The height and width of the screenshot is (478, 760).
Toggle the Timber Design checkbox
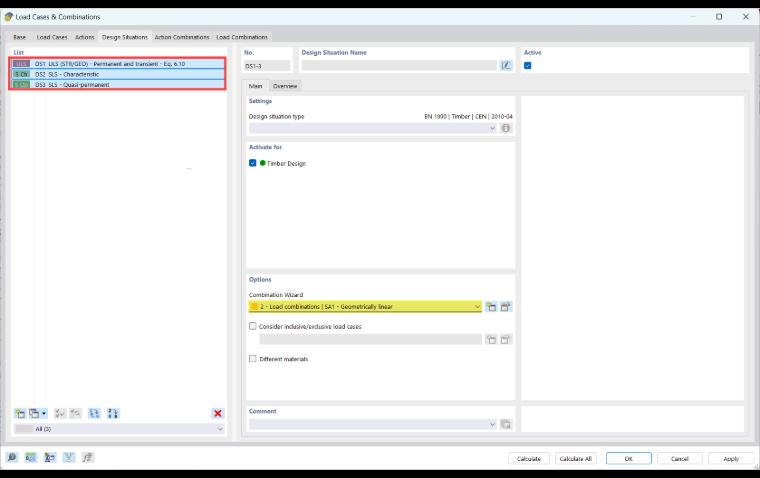coord(253,163)
